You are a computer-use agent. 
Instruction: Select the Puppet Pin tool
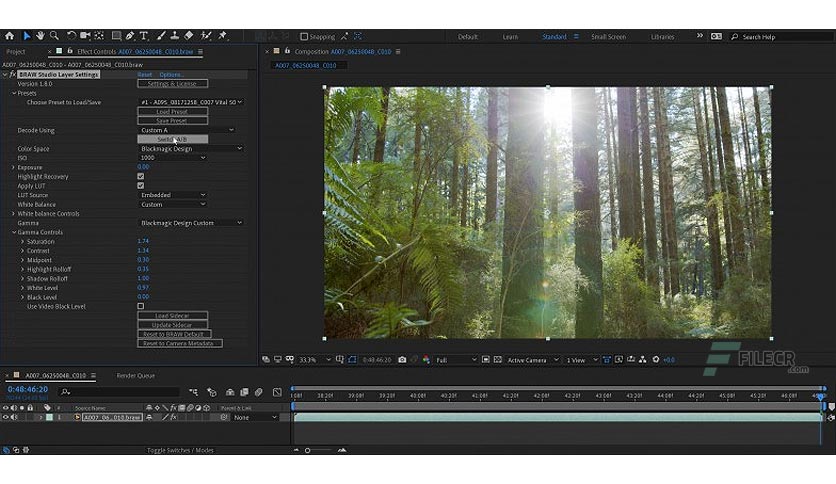click(x=222, y=36)
